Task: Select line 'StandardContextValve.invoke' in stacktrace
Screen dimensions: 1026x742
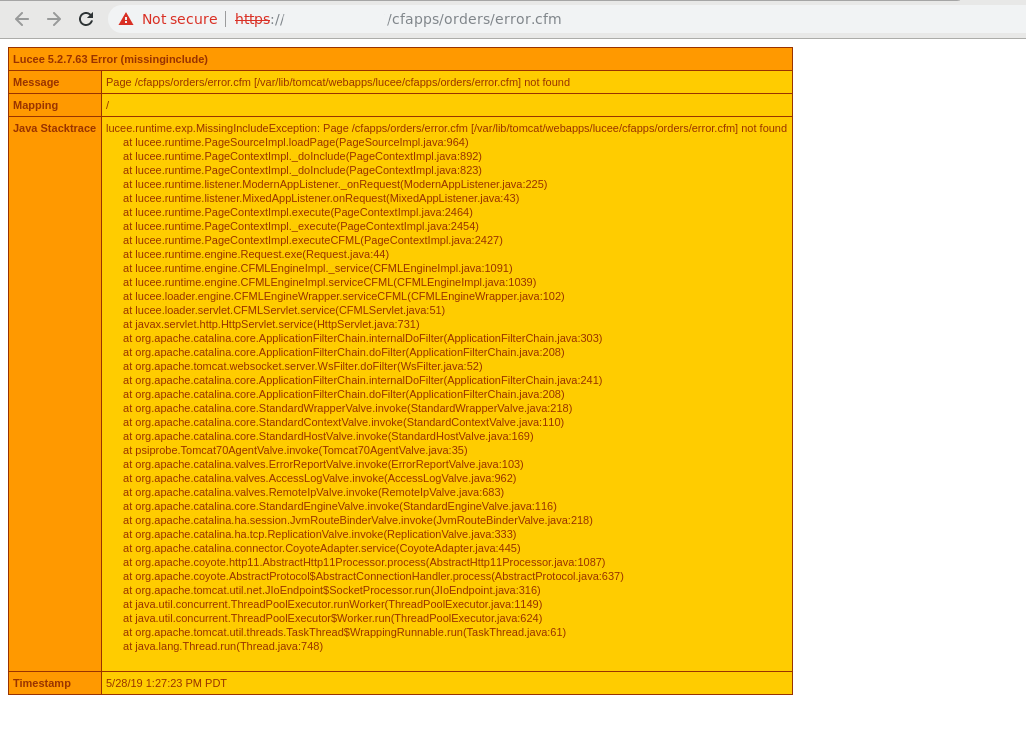Action: tap(344, 422)
